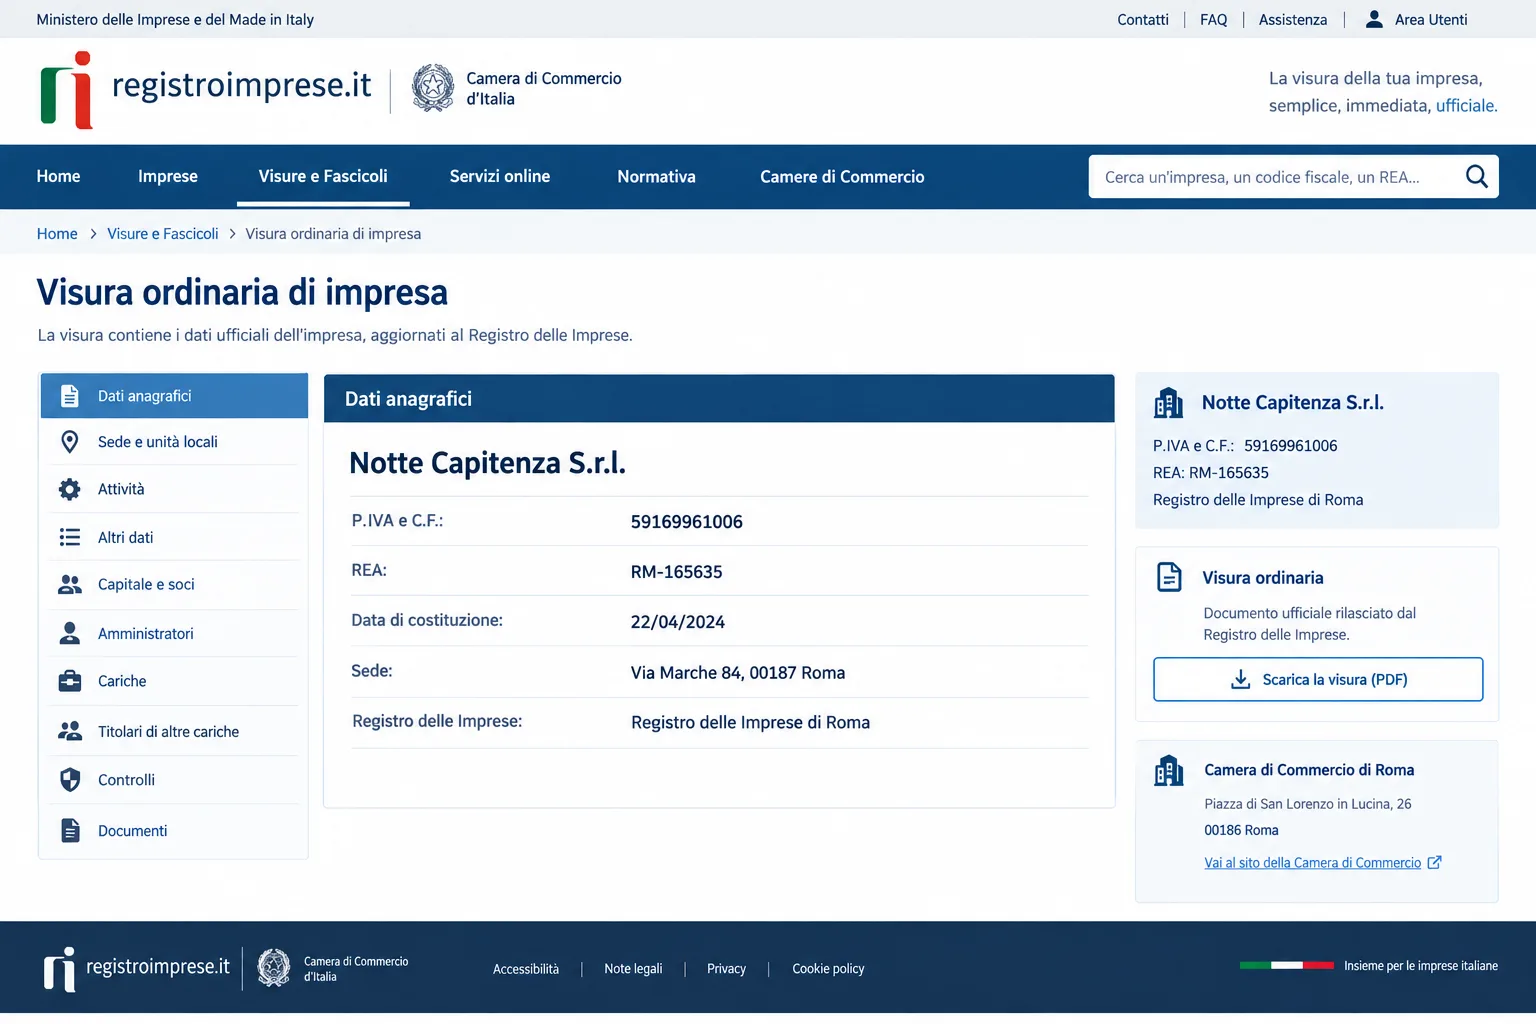Click the Visura ordinaria document icon
The width and height of the screenshot is (1536, 1024).
[1169, 577]
